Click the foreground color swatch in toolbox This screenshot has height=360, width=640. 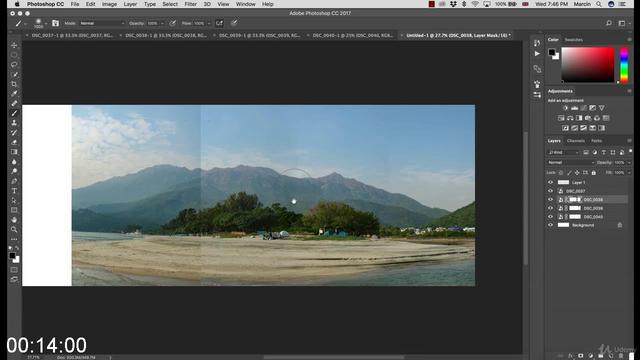(12, 256)
